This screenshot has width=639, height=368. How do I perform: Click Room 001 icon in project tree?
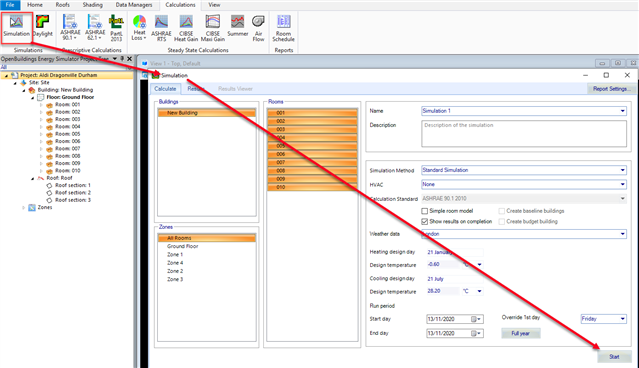point(49,105)
